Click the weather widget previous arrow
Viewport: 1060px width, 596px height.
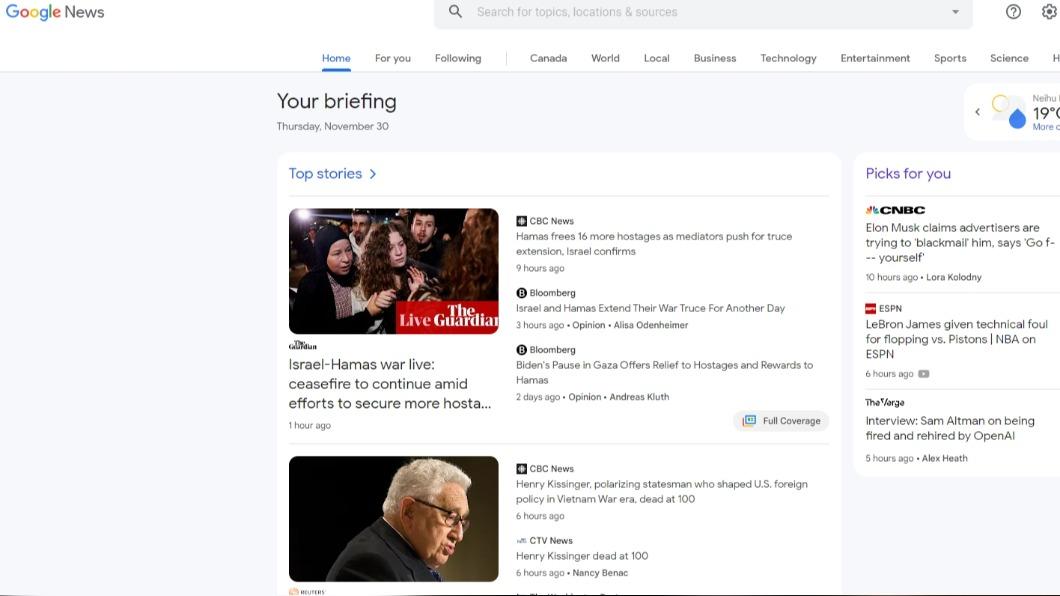tap(977, 111)
